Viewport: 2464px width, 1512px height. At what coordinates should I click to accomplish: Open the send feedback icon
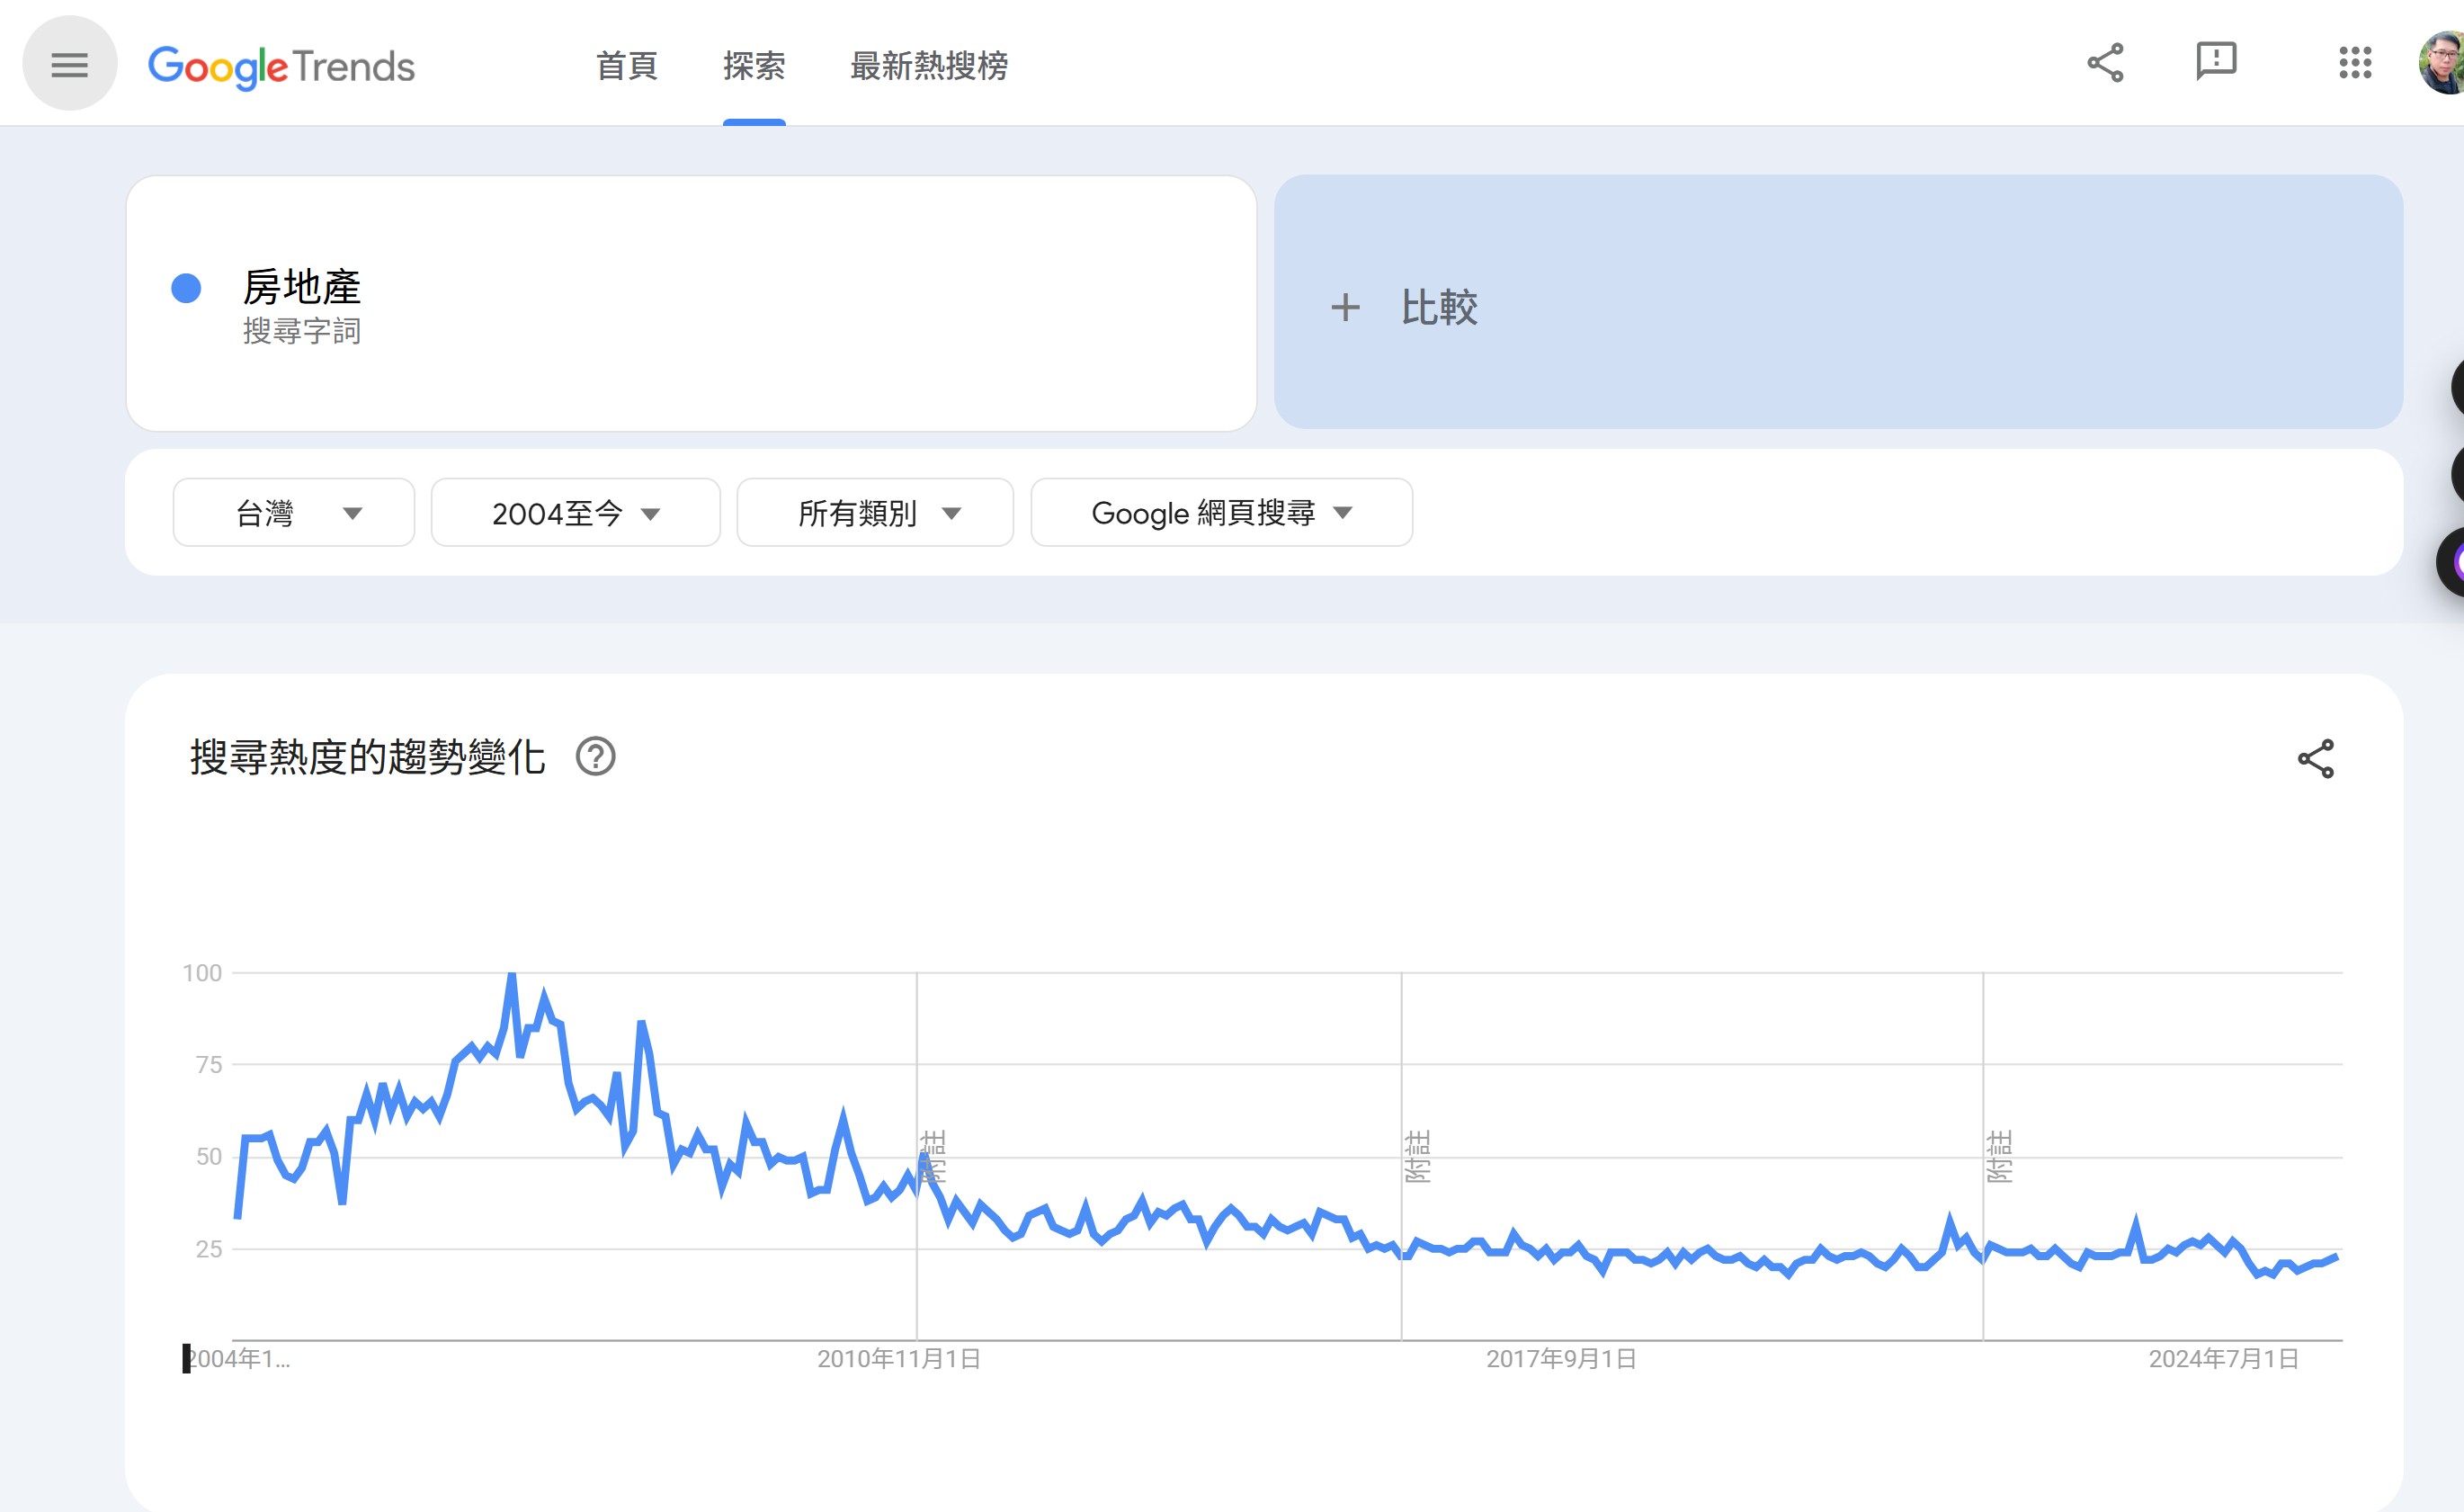pos(2215,62)
